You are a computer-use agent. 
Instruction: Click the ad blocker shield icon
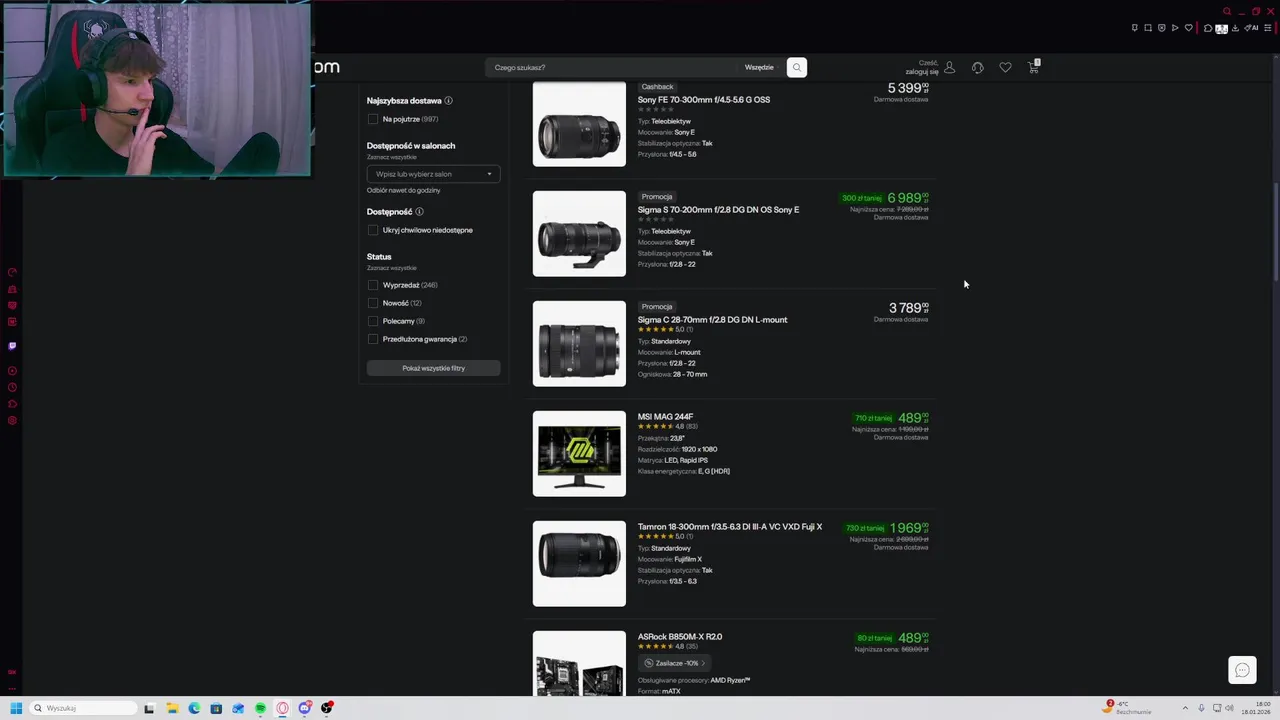pos(1162,28)
